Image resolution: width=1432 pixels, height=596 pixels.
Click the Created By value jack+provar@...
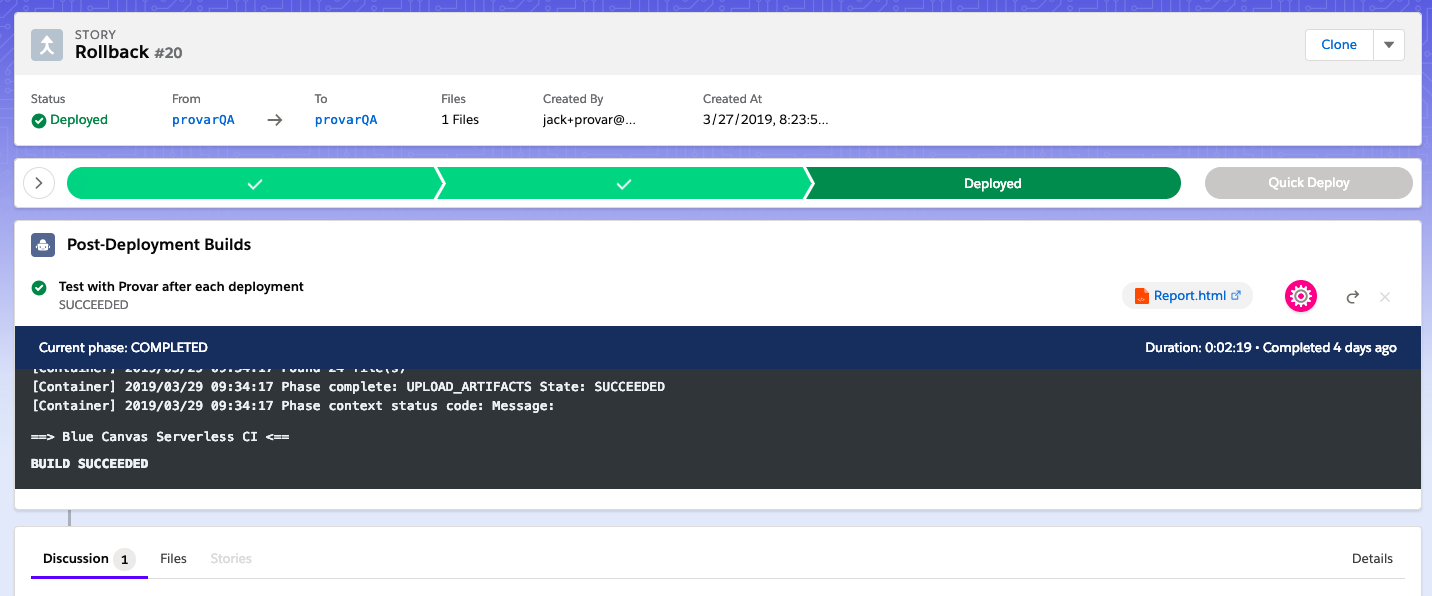(x=590, y=120)
